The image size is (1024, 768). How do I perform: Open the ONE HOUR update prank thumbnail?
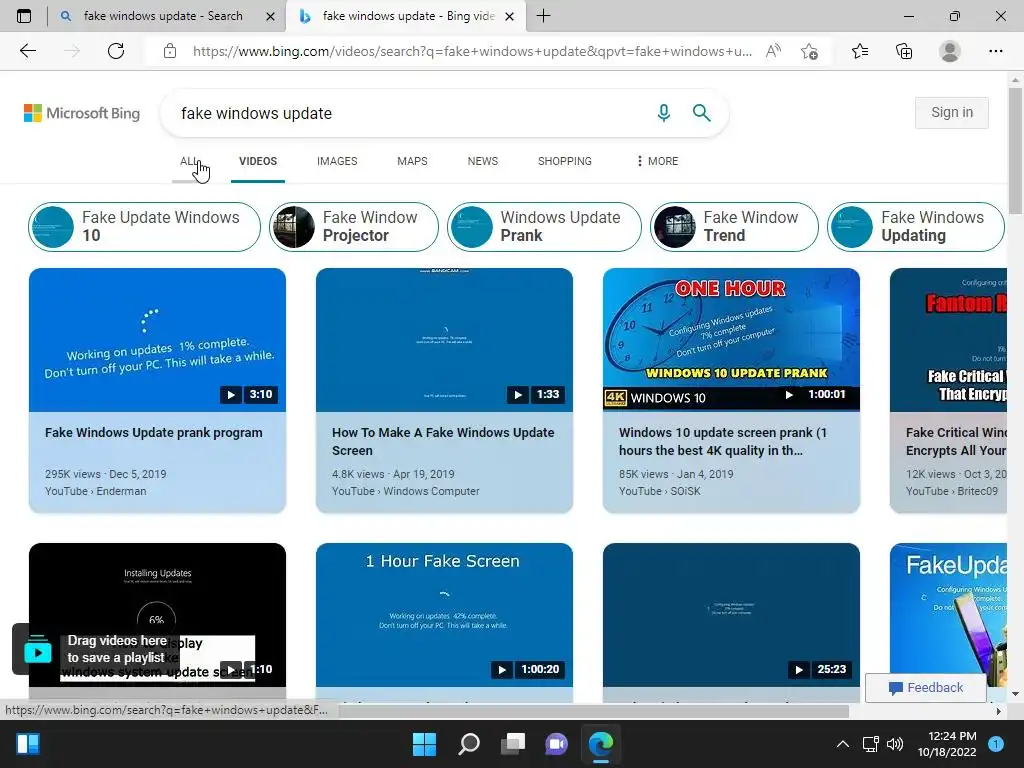pyautogui.click(x=731, y=340)
